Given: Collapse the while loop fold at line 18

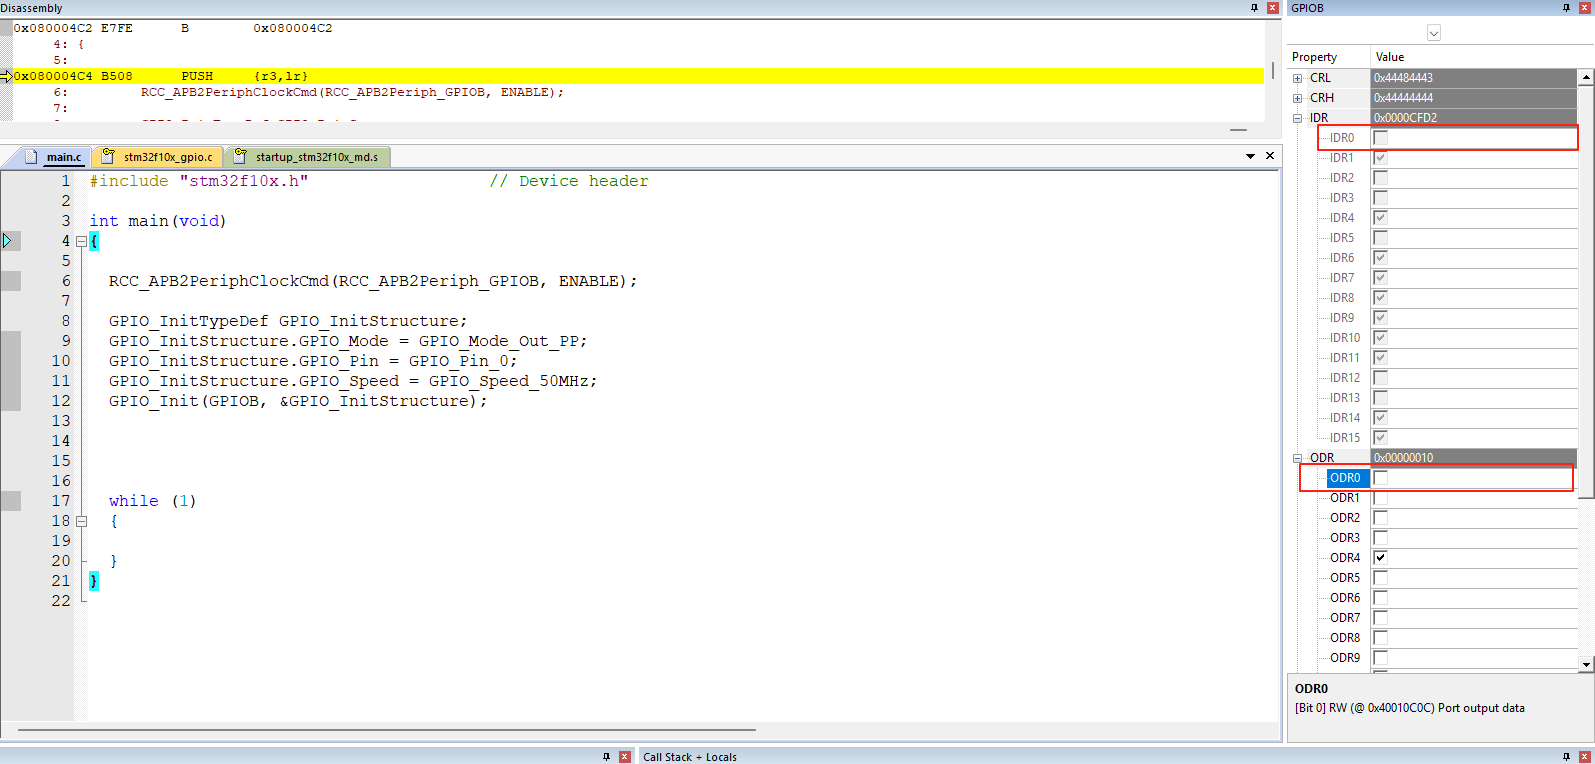Looking at the screenshot, I should click(x=81, y=521).
